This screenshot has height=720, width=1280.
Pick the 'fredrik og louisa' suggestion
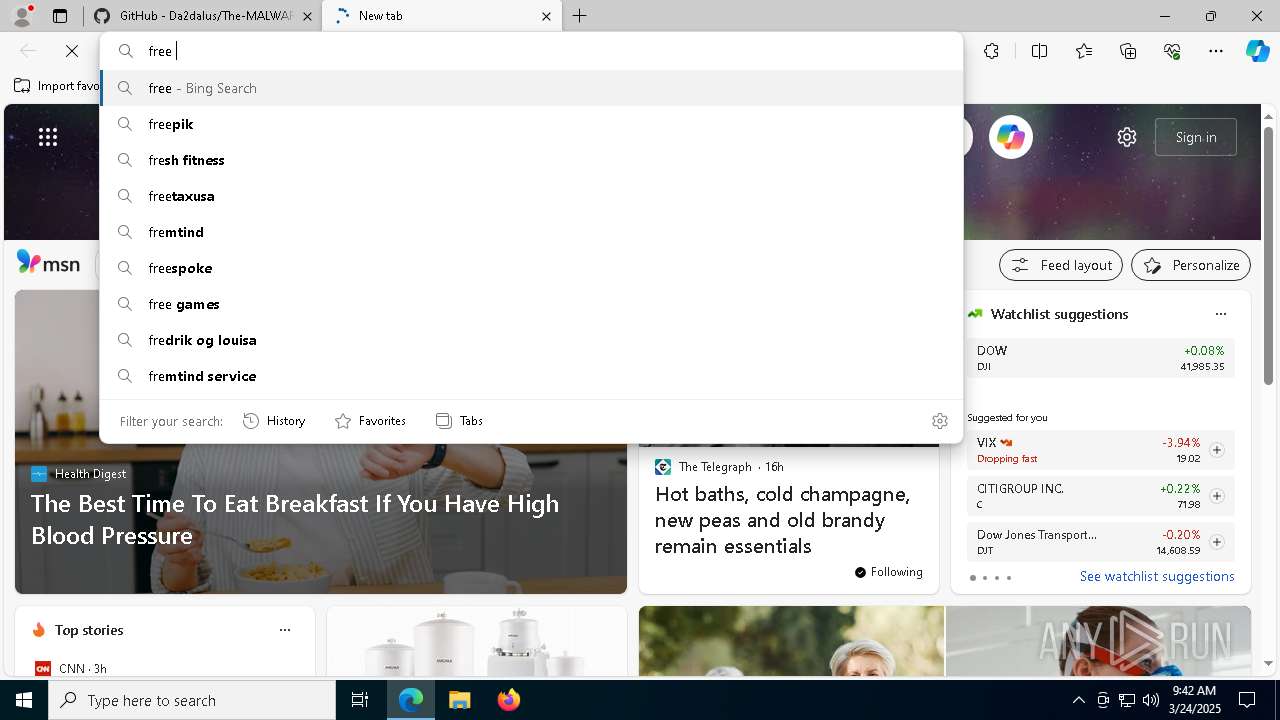(x=531, y=340)
